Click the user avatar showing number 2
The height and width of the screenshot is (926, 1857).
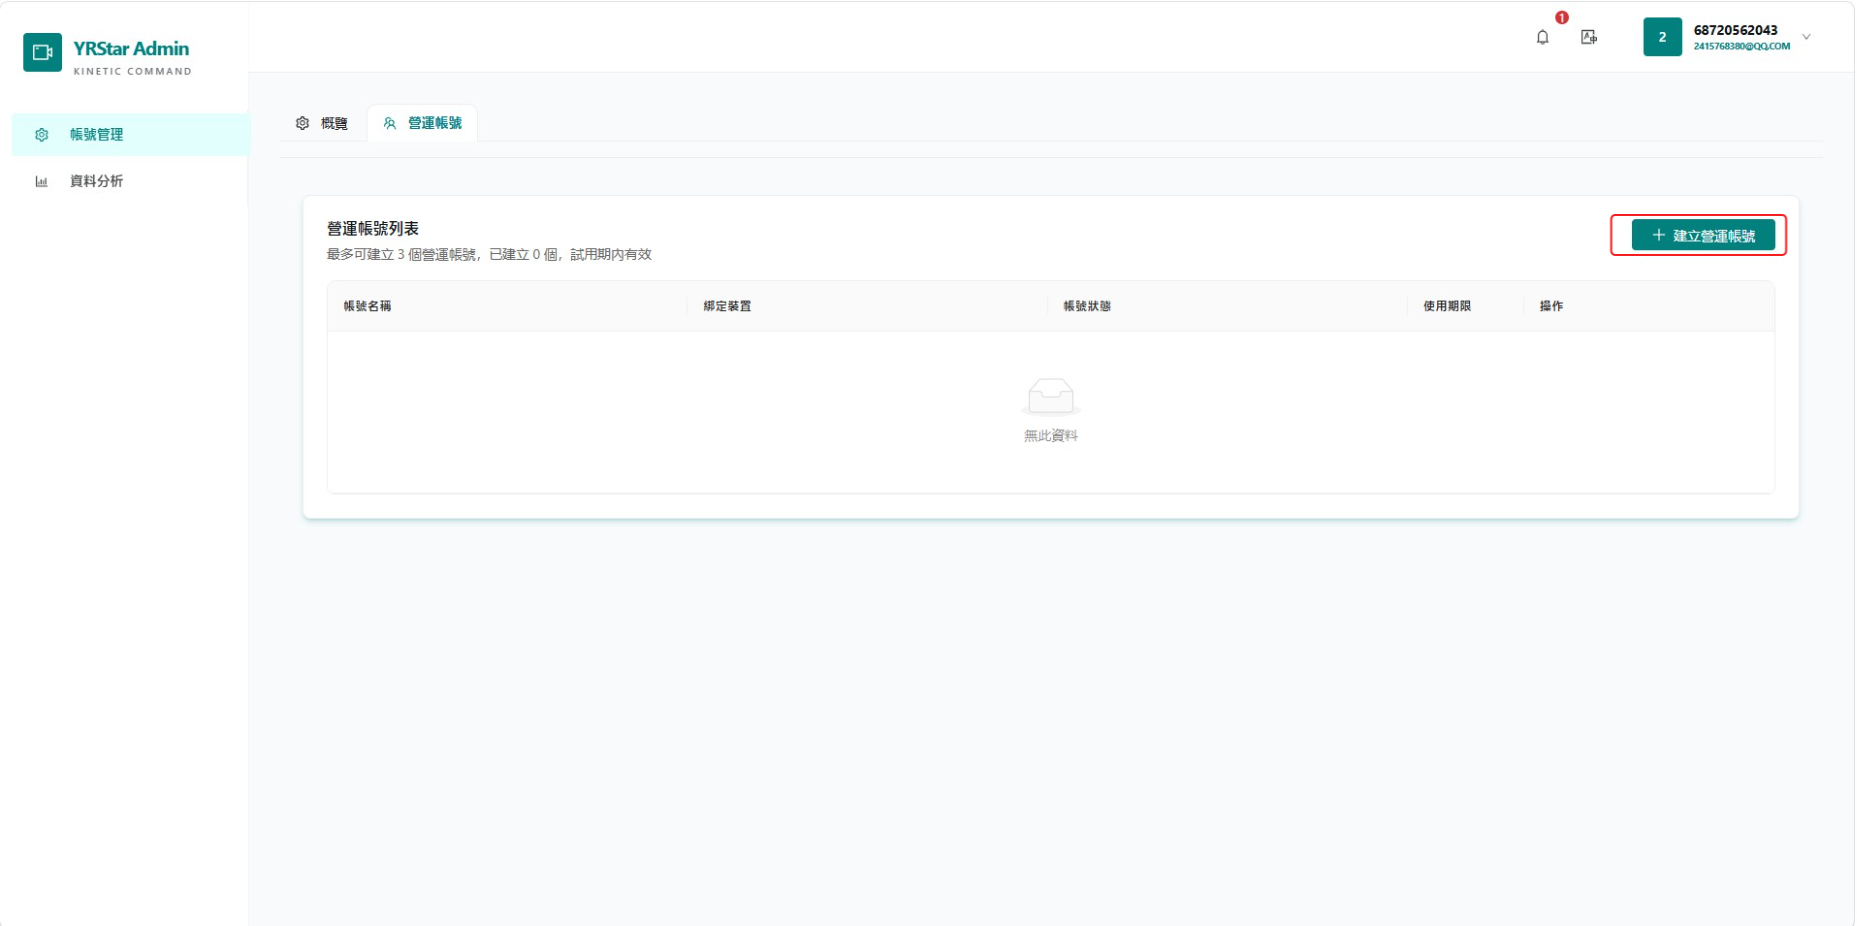(1662, 37)
